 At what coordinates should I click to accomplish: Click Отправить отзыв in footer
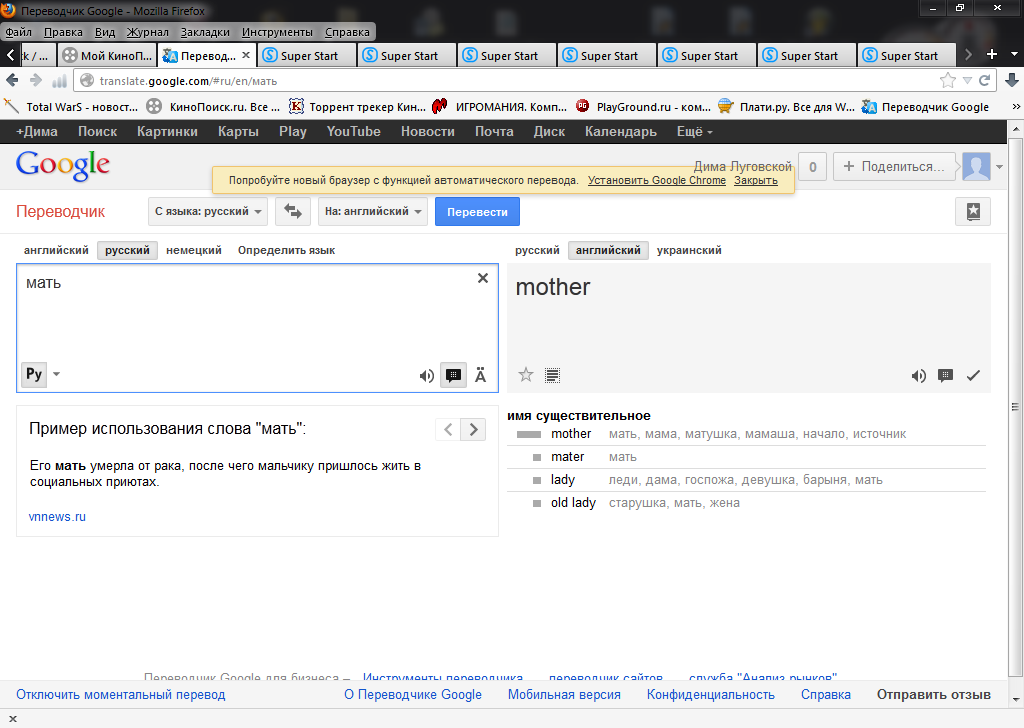click(x=933, y=695)
